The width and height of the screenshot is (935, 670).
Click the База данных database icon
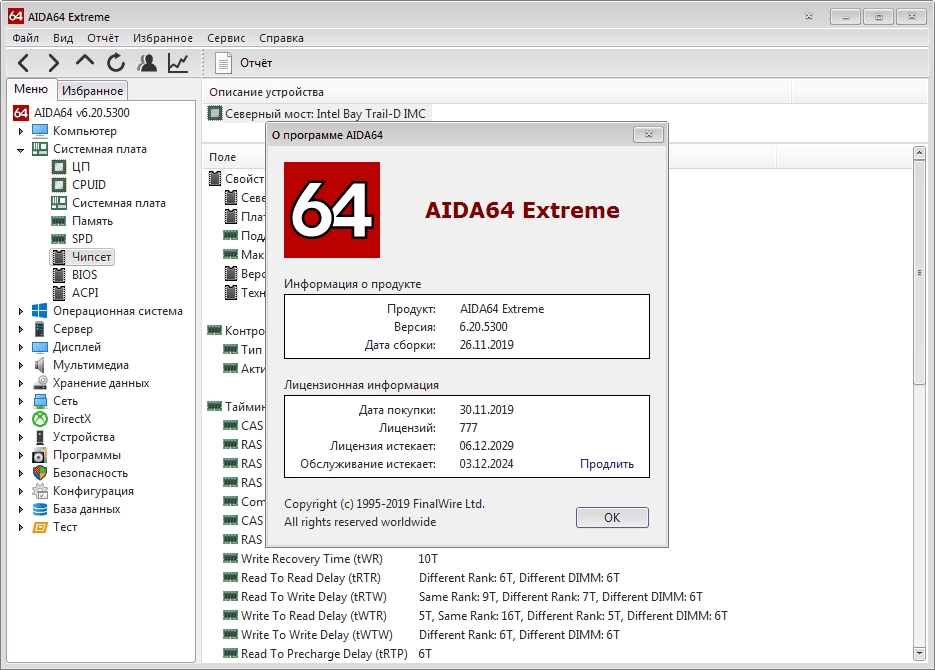39,509
